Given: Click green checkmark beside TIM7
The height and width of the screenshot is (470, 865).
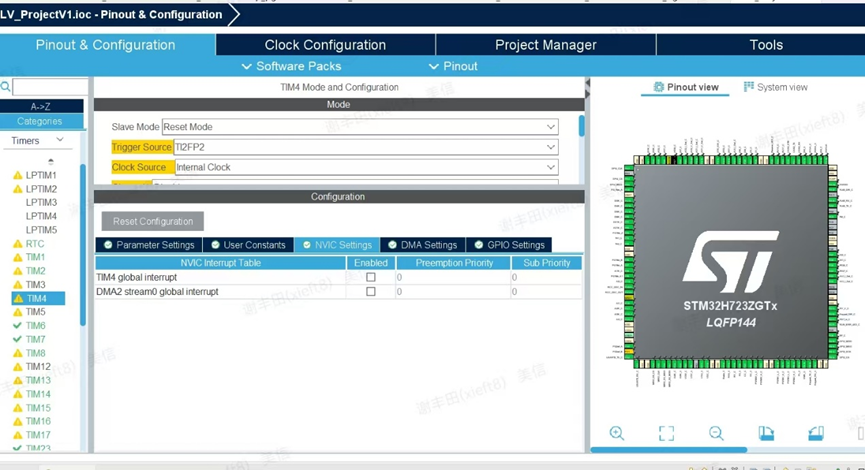Looking at the screenshot, I should [18, 339].
